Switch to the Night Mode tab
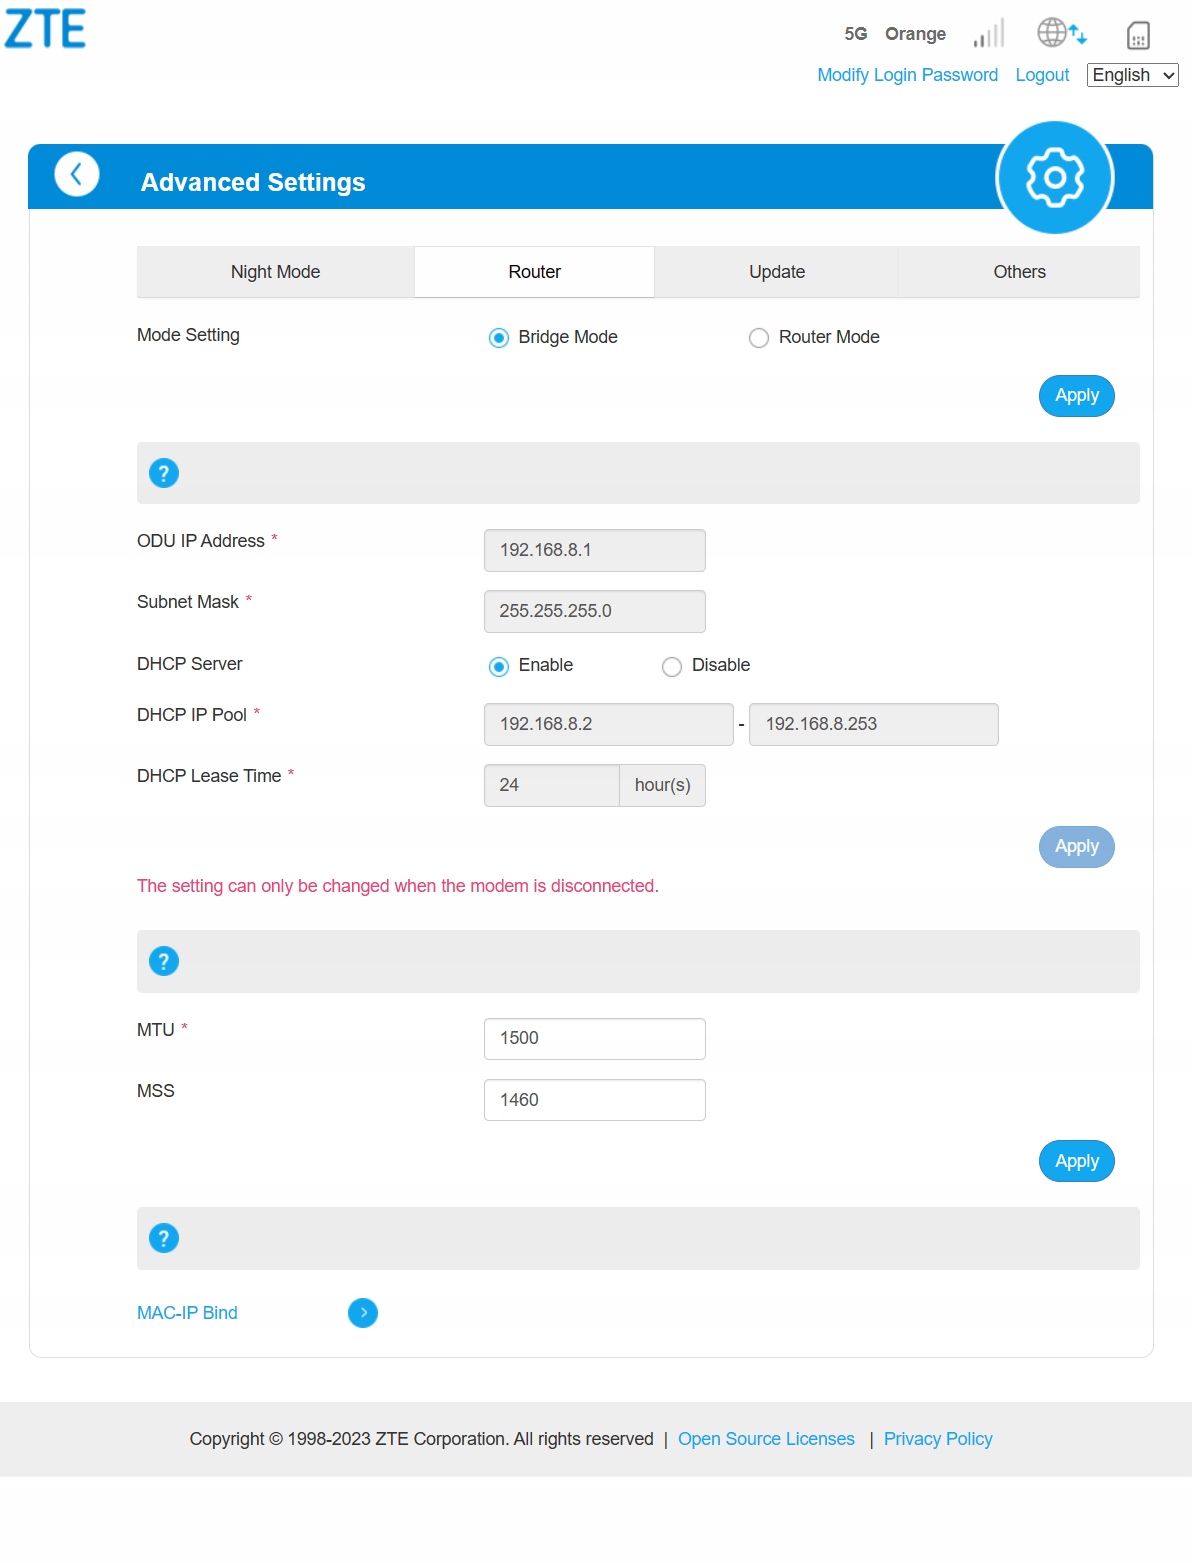Viewport: 1192px width, 1563px height. (276, 272)
